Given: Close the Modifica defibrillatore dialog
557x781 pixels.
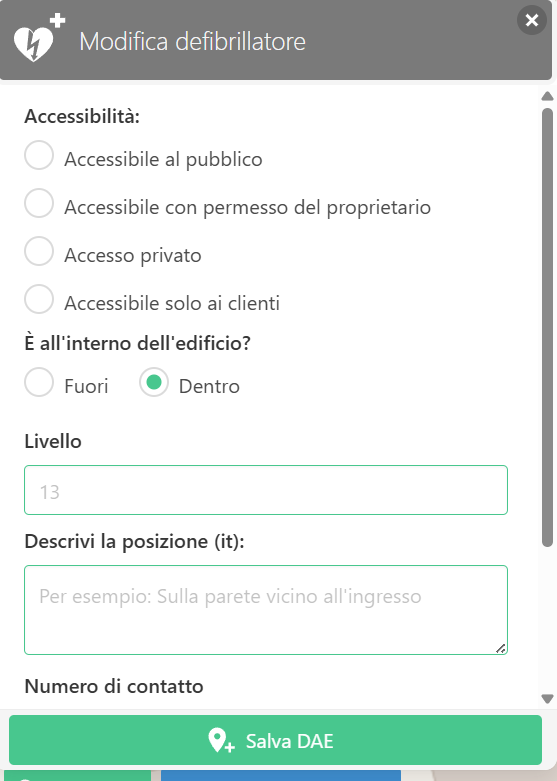Looking at the screenshot, I should [x=532, y=20].
